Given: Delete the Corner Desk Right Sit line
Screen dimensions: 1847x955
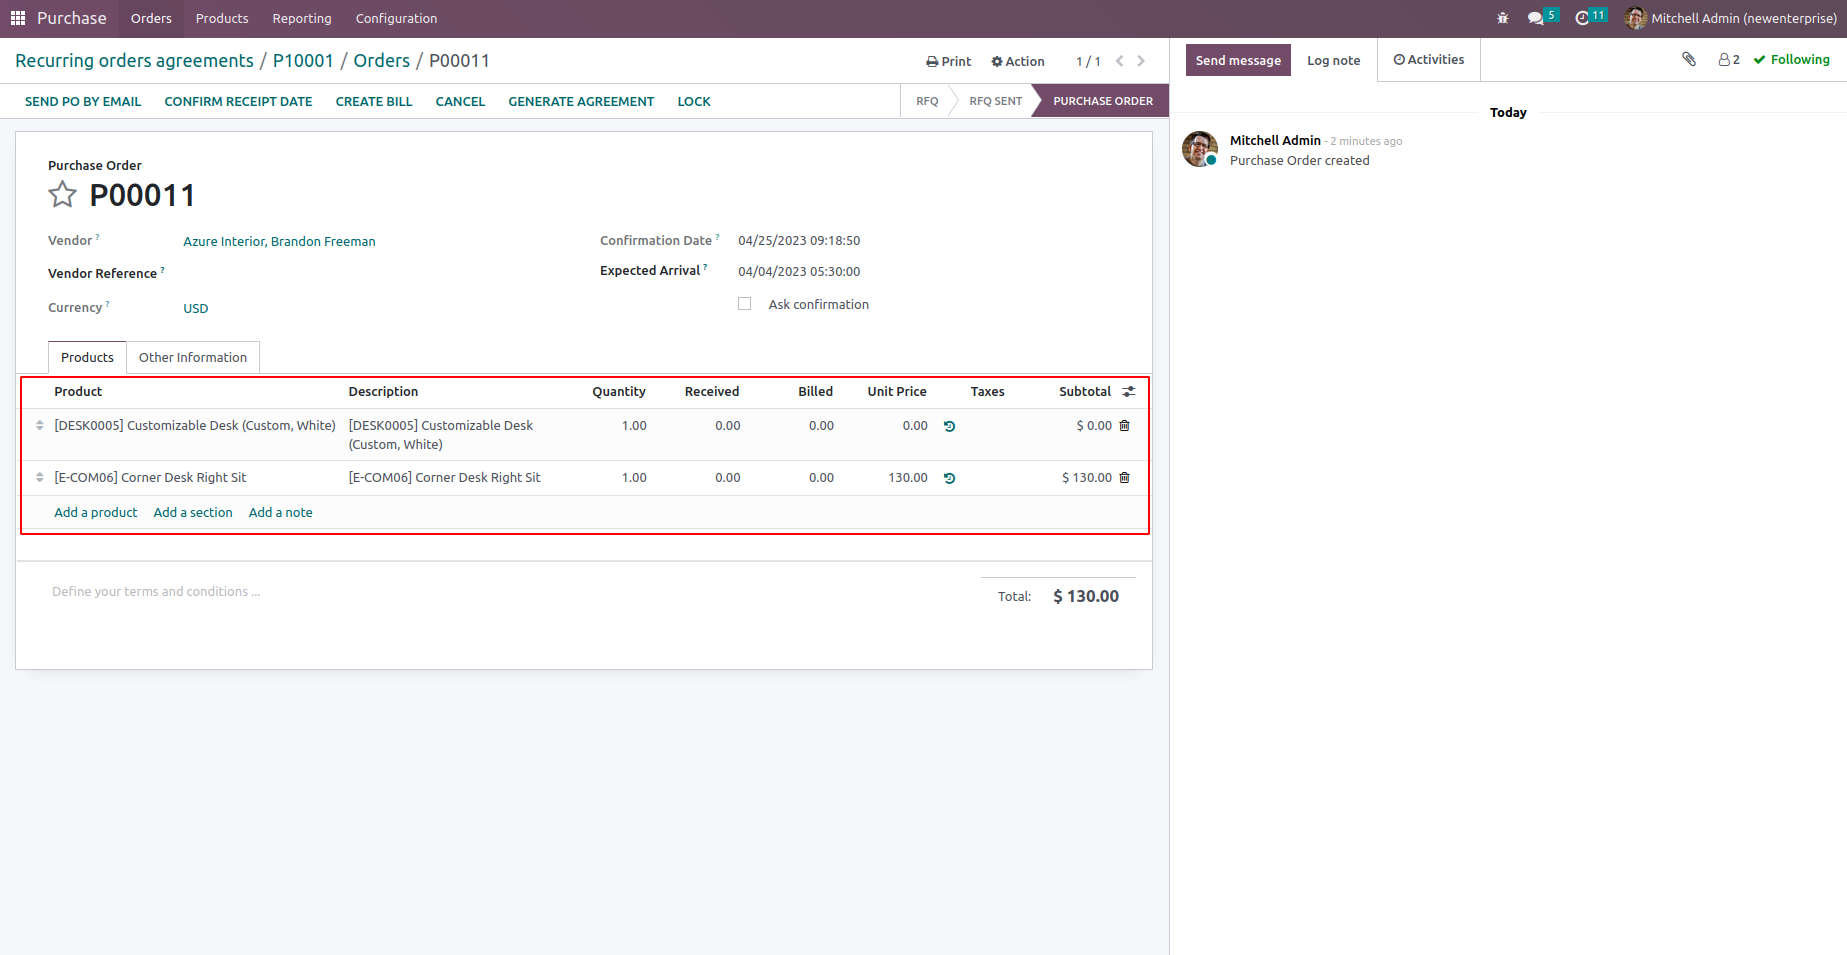Looking at the screenshot, I should [1125, 478].
